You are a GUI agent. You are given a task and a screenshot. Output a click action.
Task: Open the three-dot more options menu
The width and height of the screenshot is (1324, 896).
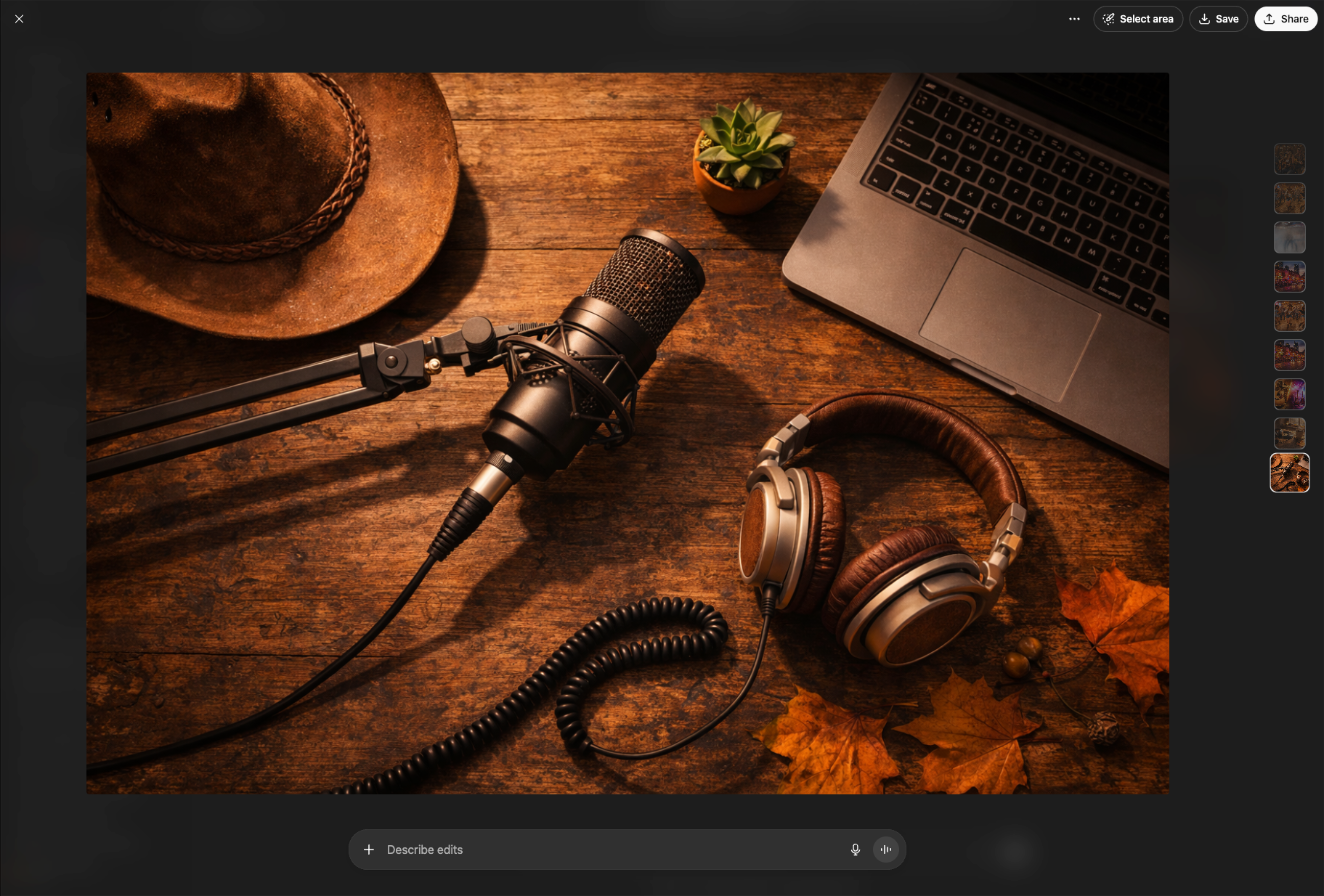coord(1074,19)
